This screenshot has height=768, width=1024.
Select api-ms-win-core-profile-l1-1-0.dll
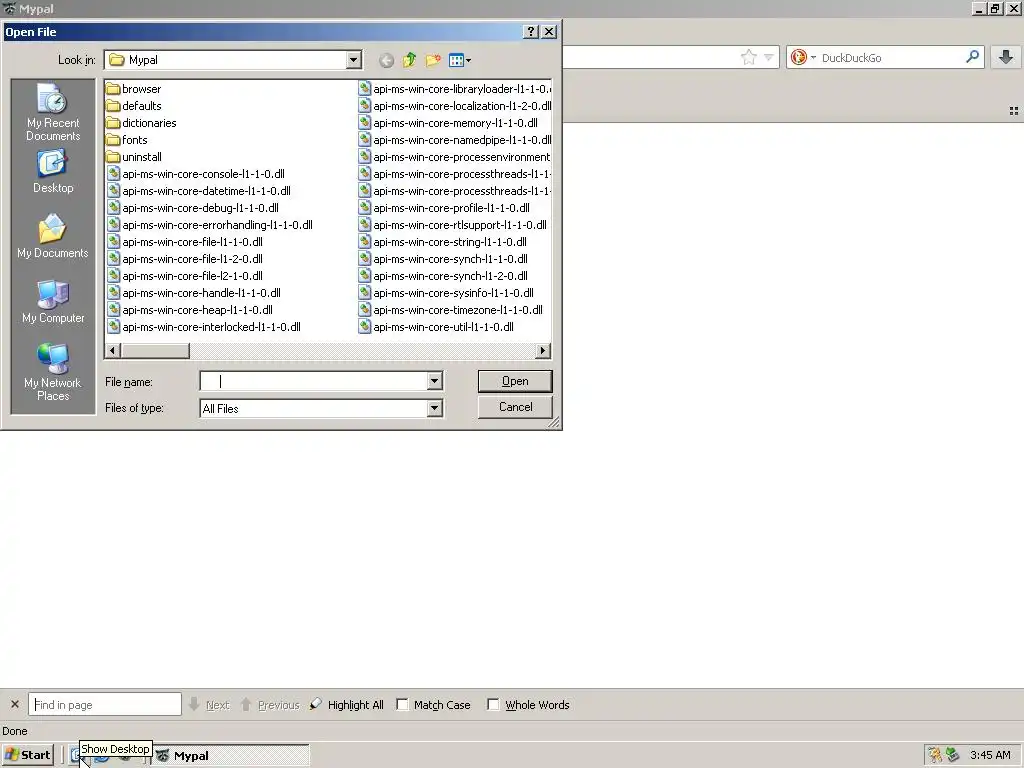pos(444,208)
